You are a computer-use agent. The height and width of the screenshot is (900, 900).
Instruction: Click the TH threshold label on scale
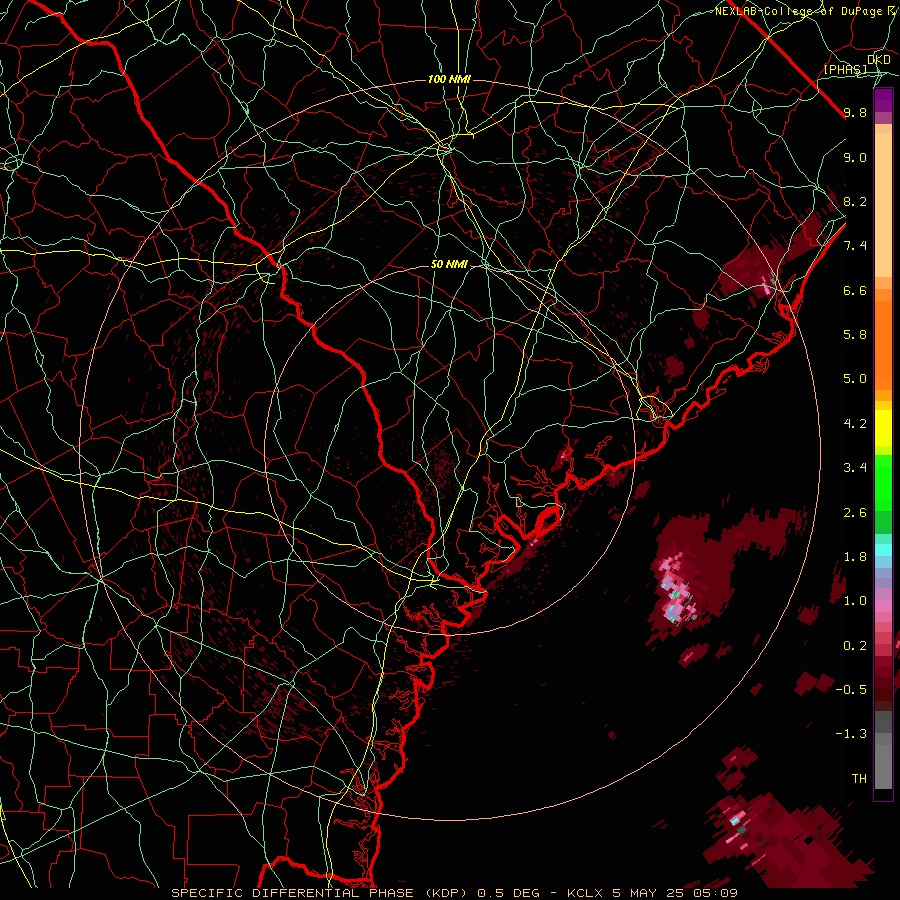[859, 779]
